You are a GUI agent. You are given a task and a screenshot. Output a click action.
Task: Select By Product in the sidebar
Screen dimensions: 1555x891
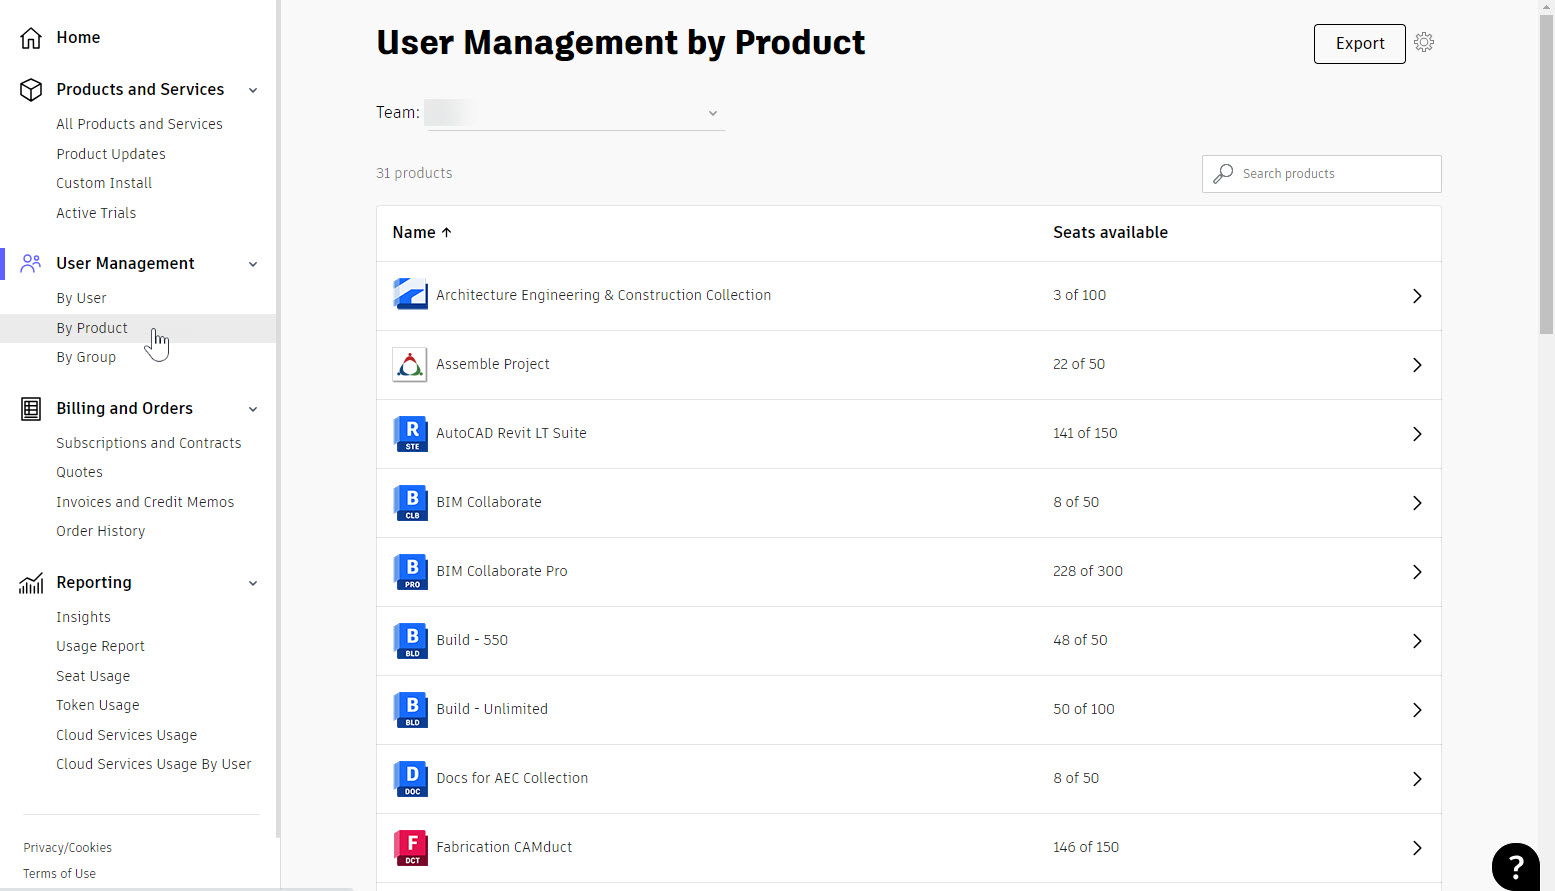[x=92, y=328]
